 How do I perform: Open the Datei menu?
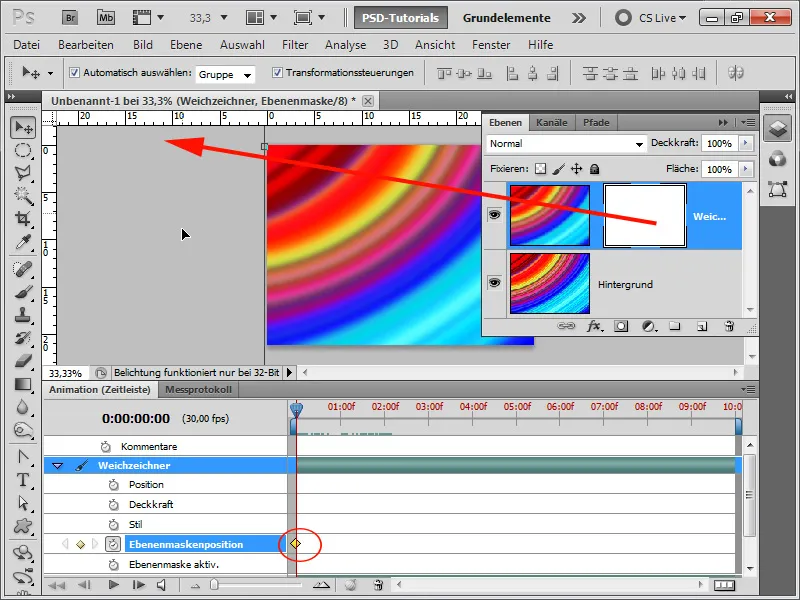click(x=27, y=45)
